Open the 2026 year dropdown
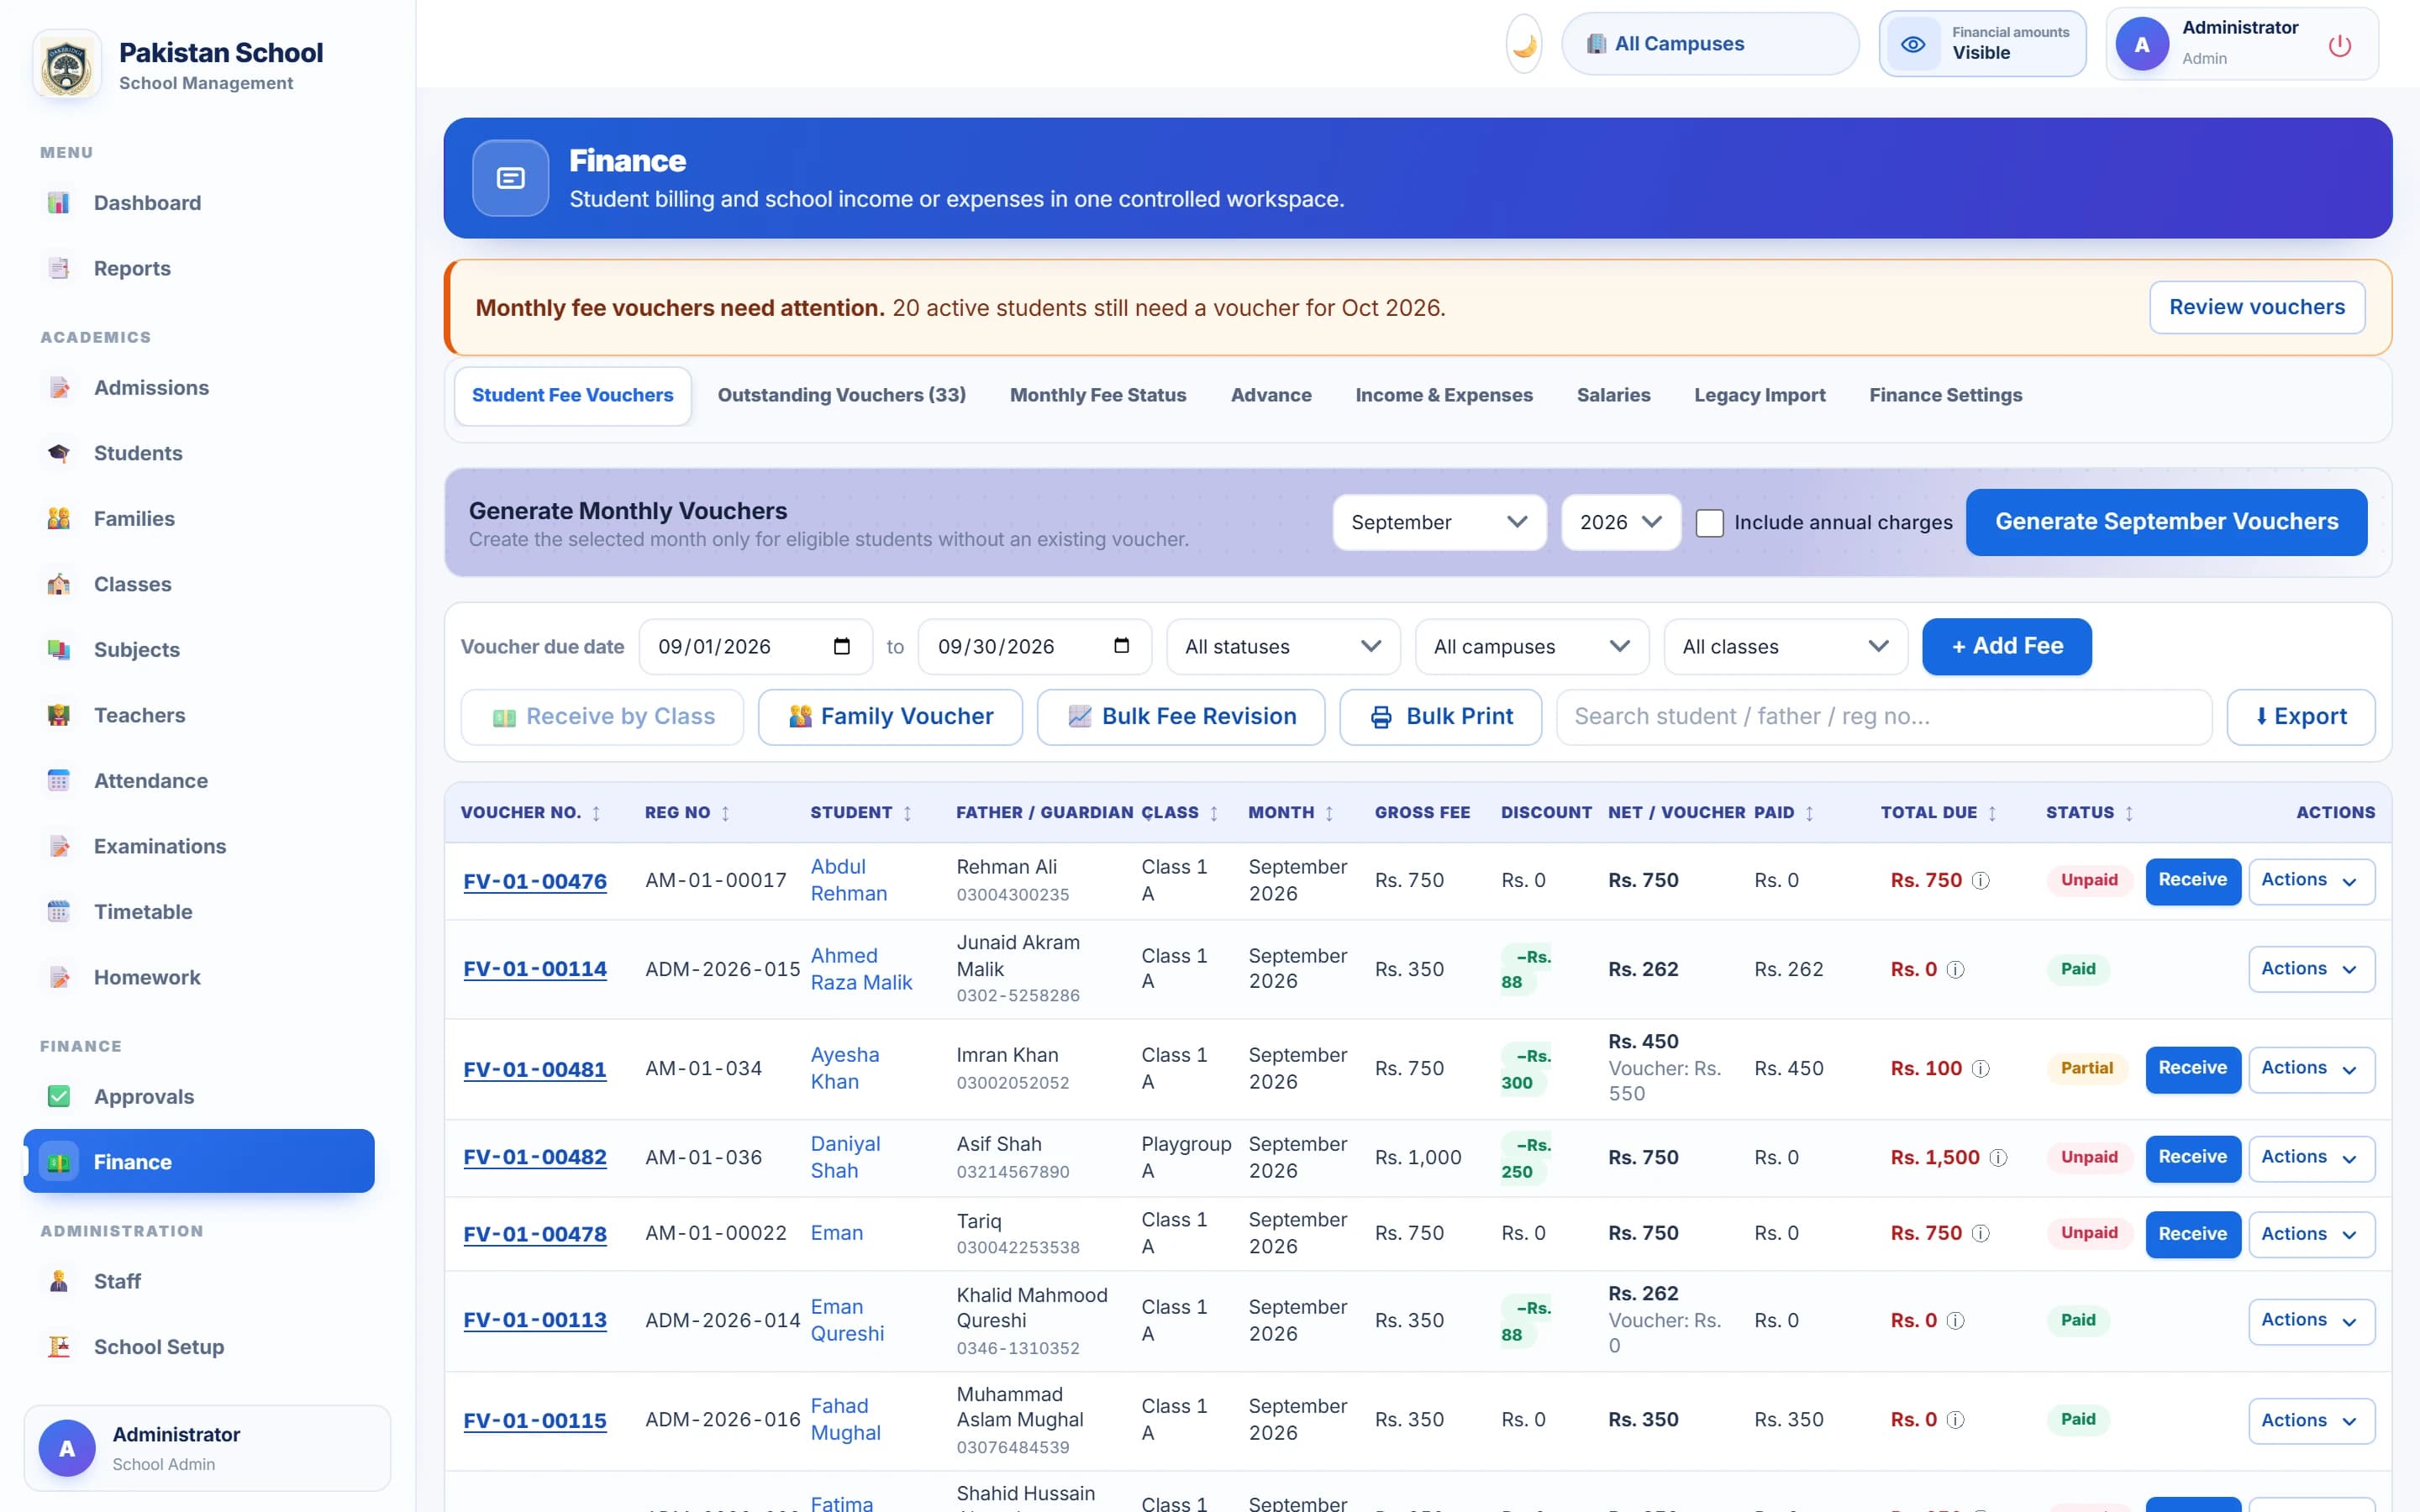Viewport: 2420px width, 1512px height. point(1620,522)
